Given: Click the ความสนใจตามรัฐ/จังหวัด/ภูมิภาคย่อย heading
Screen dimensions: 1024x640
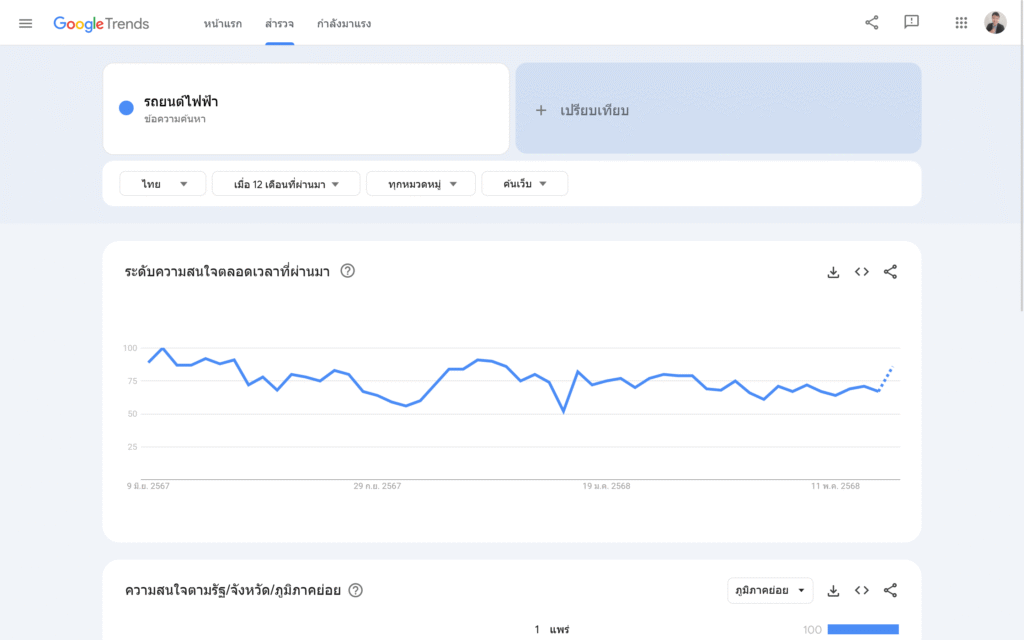Looking at the screenshot, I should pos(232,590).
